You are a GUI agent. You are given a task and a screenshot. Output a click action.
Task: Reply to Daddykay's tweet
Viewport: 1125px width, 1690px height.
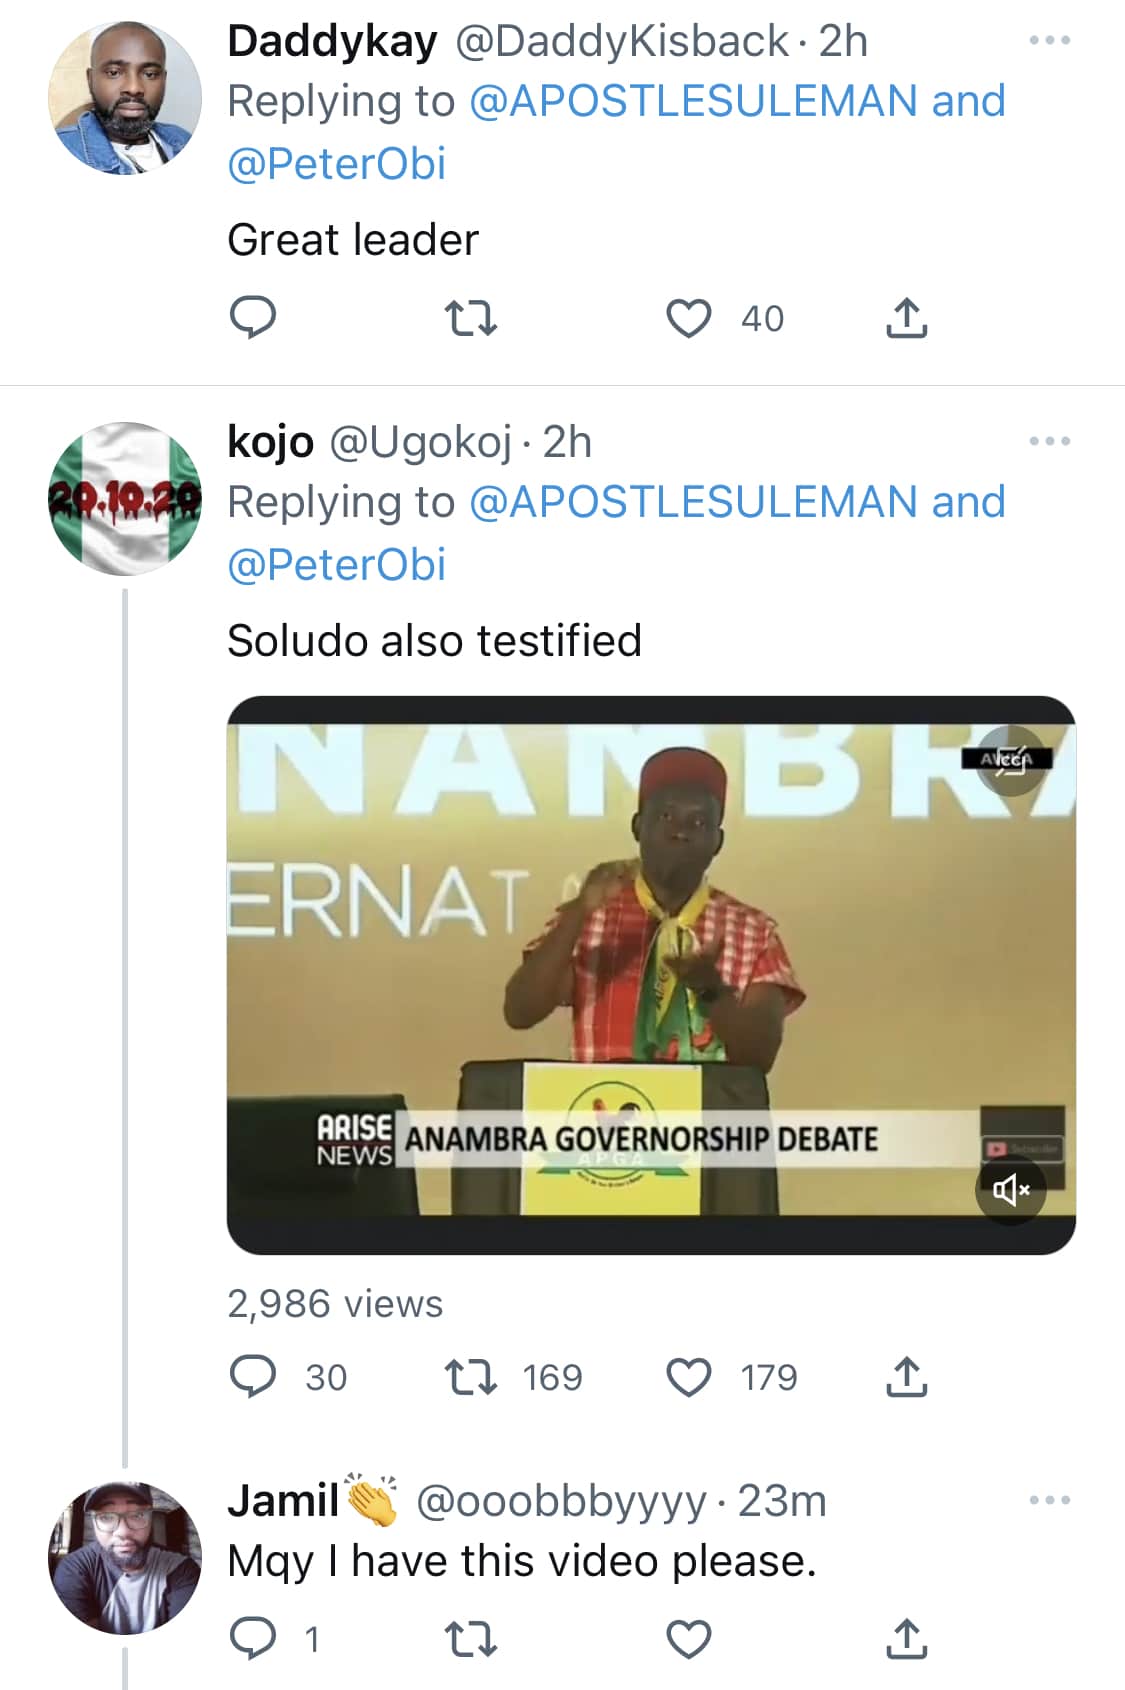253,319
